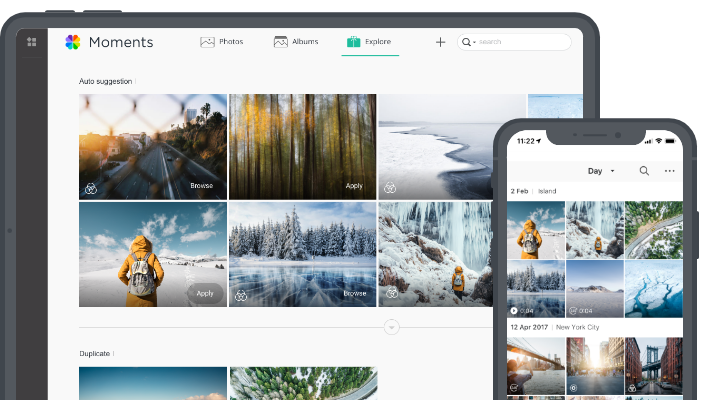Expand the Auto suggestion section chevron divider

(x=392, y=327)
